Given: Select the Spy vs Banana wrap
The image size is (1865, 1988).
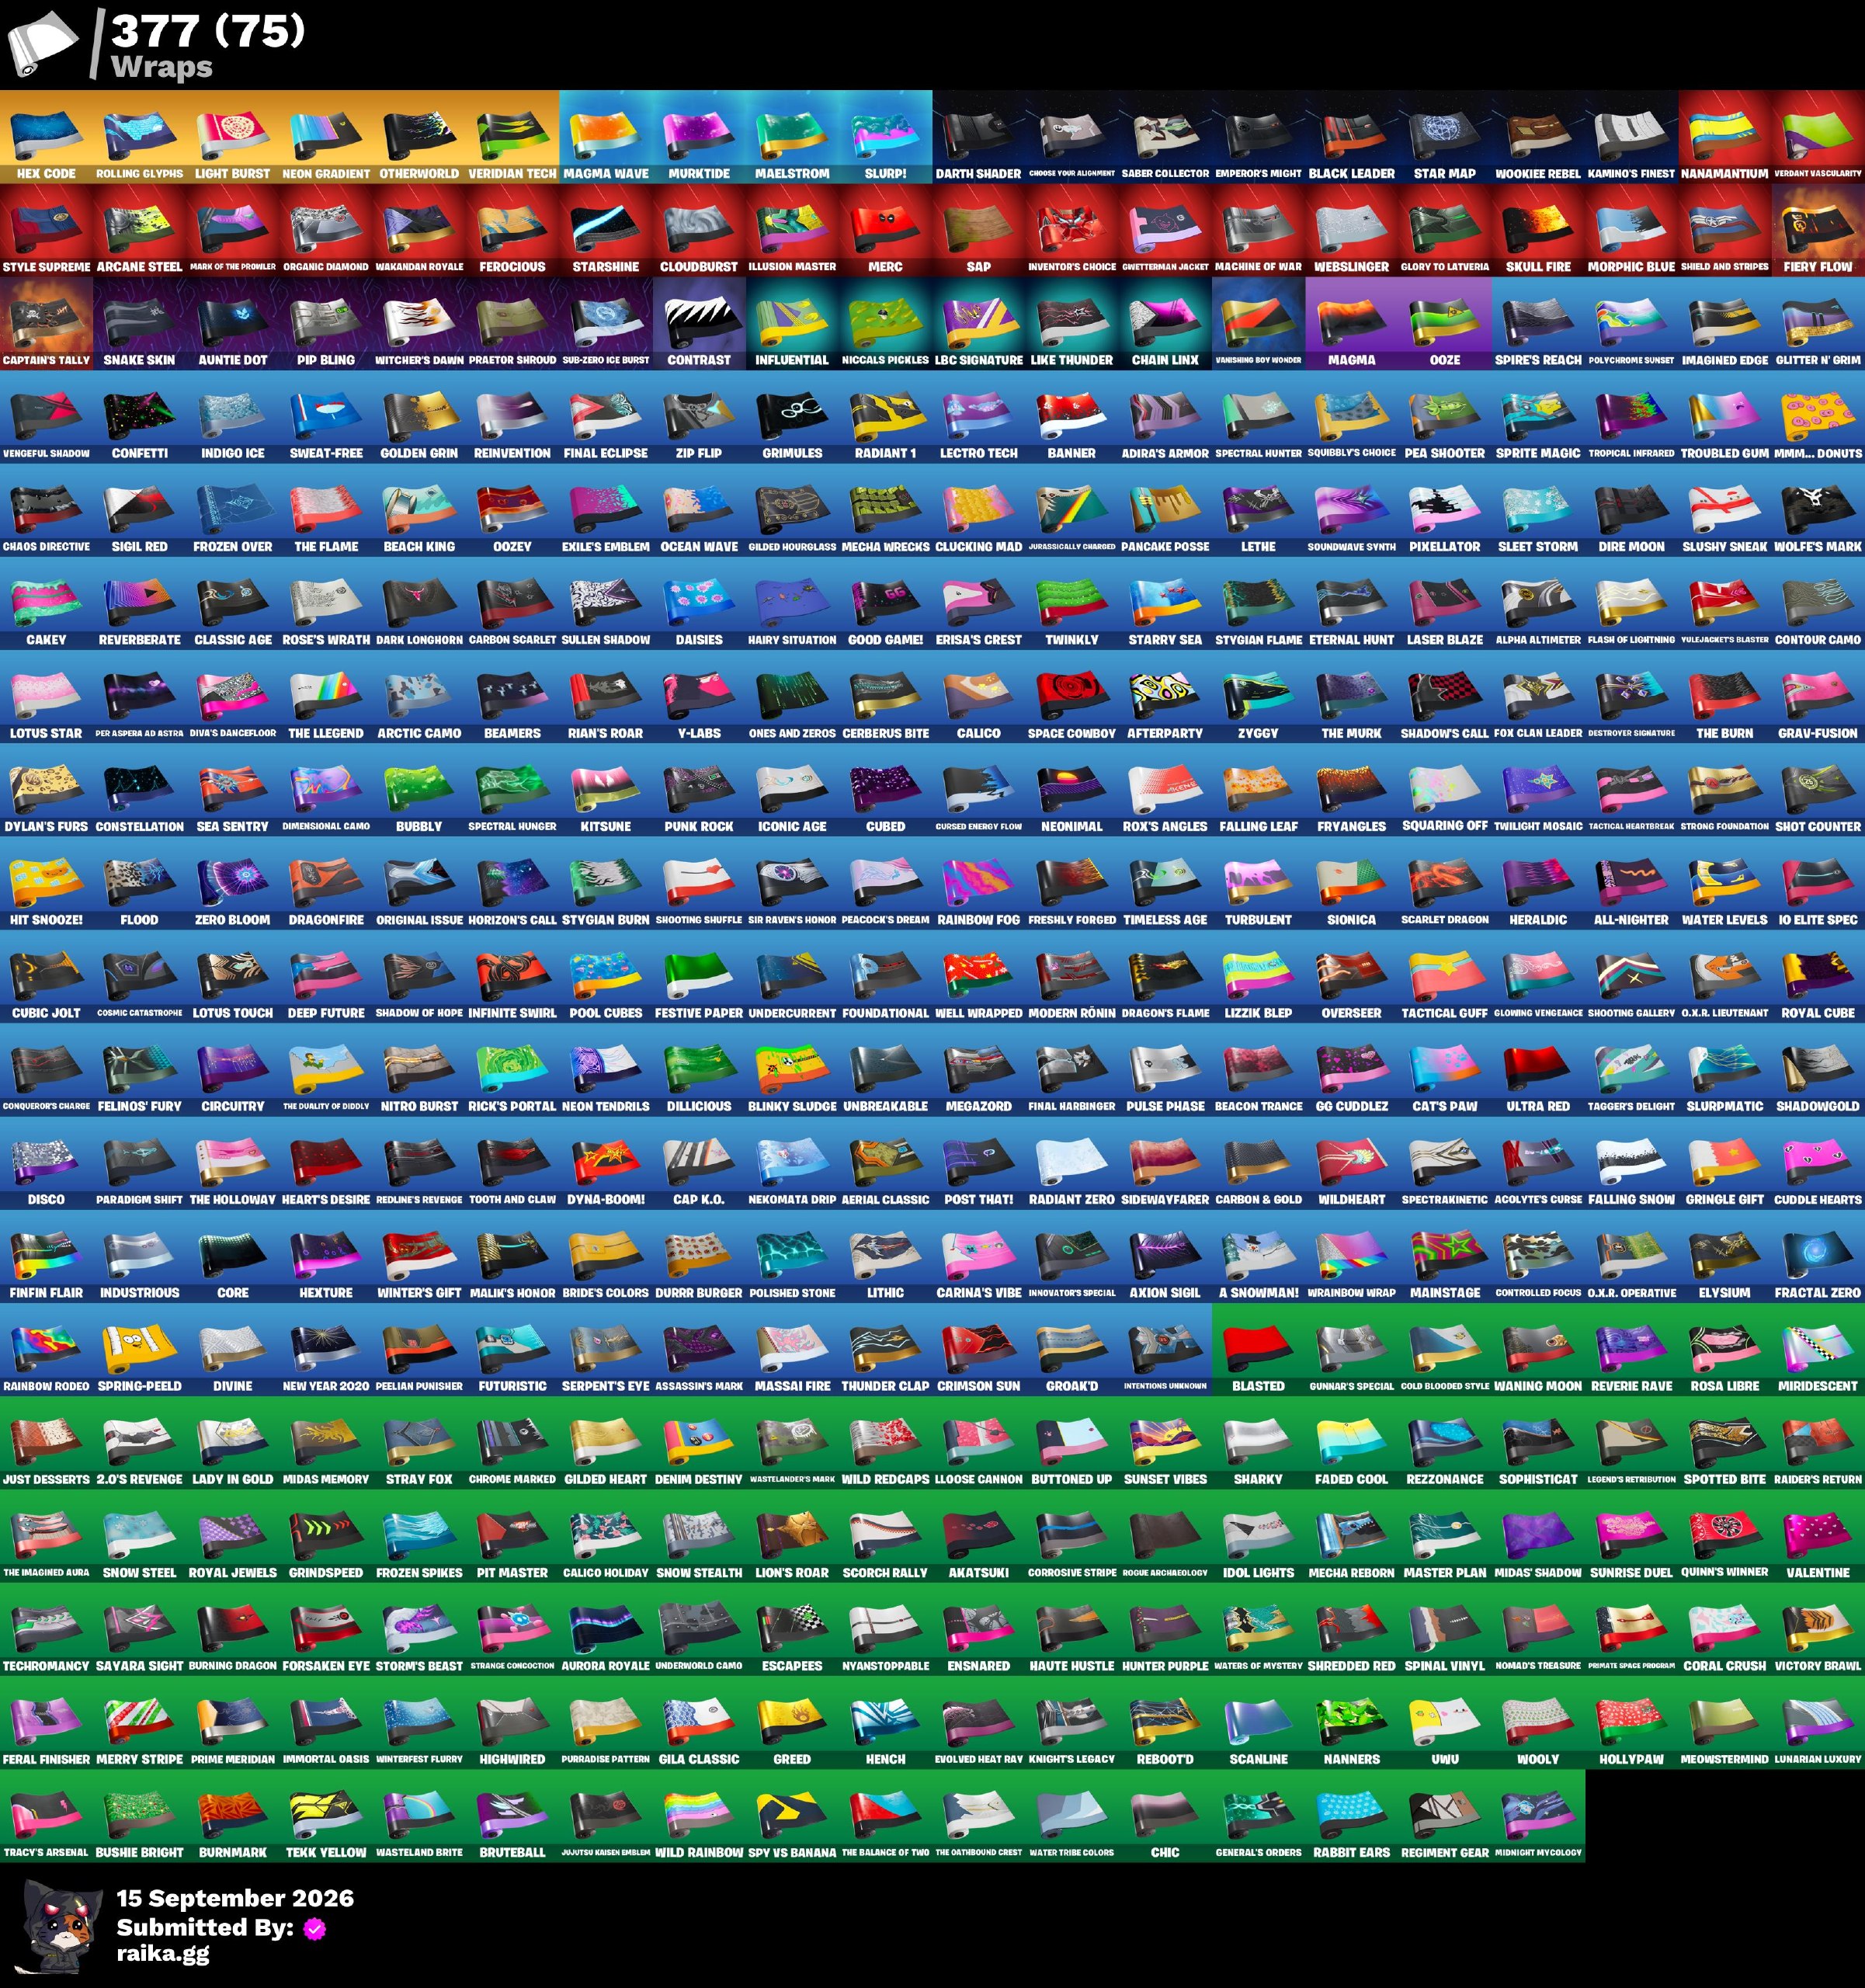Looking at the screenshot, I should (x=792, y=1815).
